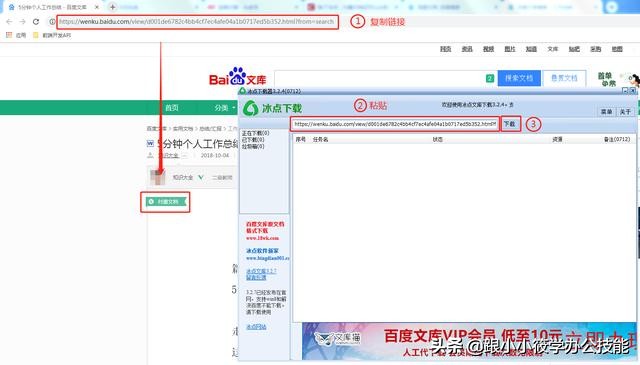Screen dimensions: 640x365
Task: Click 百度文库 in the breadcrumb trail
Action: tap(157, 129)
